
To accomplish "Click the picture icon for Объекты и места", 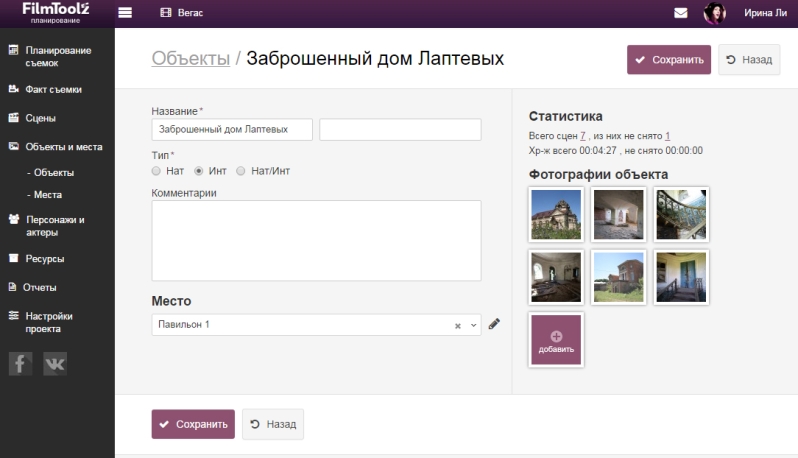I will click(14, 146).
